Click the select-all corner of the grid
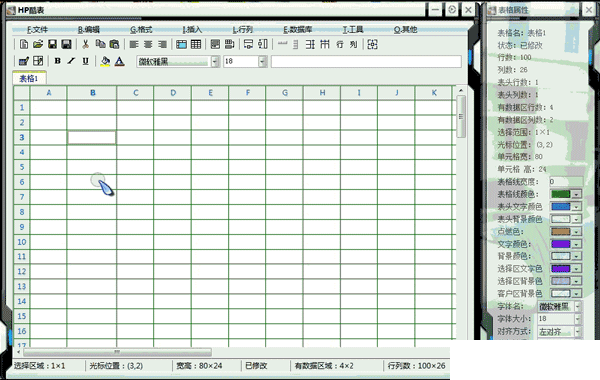The height and width of the screenshot is (380, 600). [x=22, y=93]
